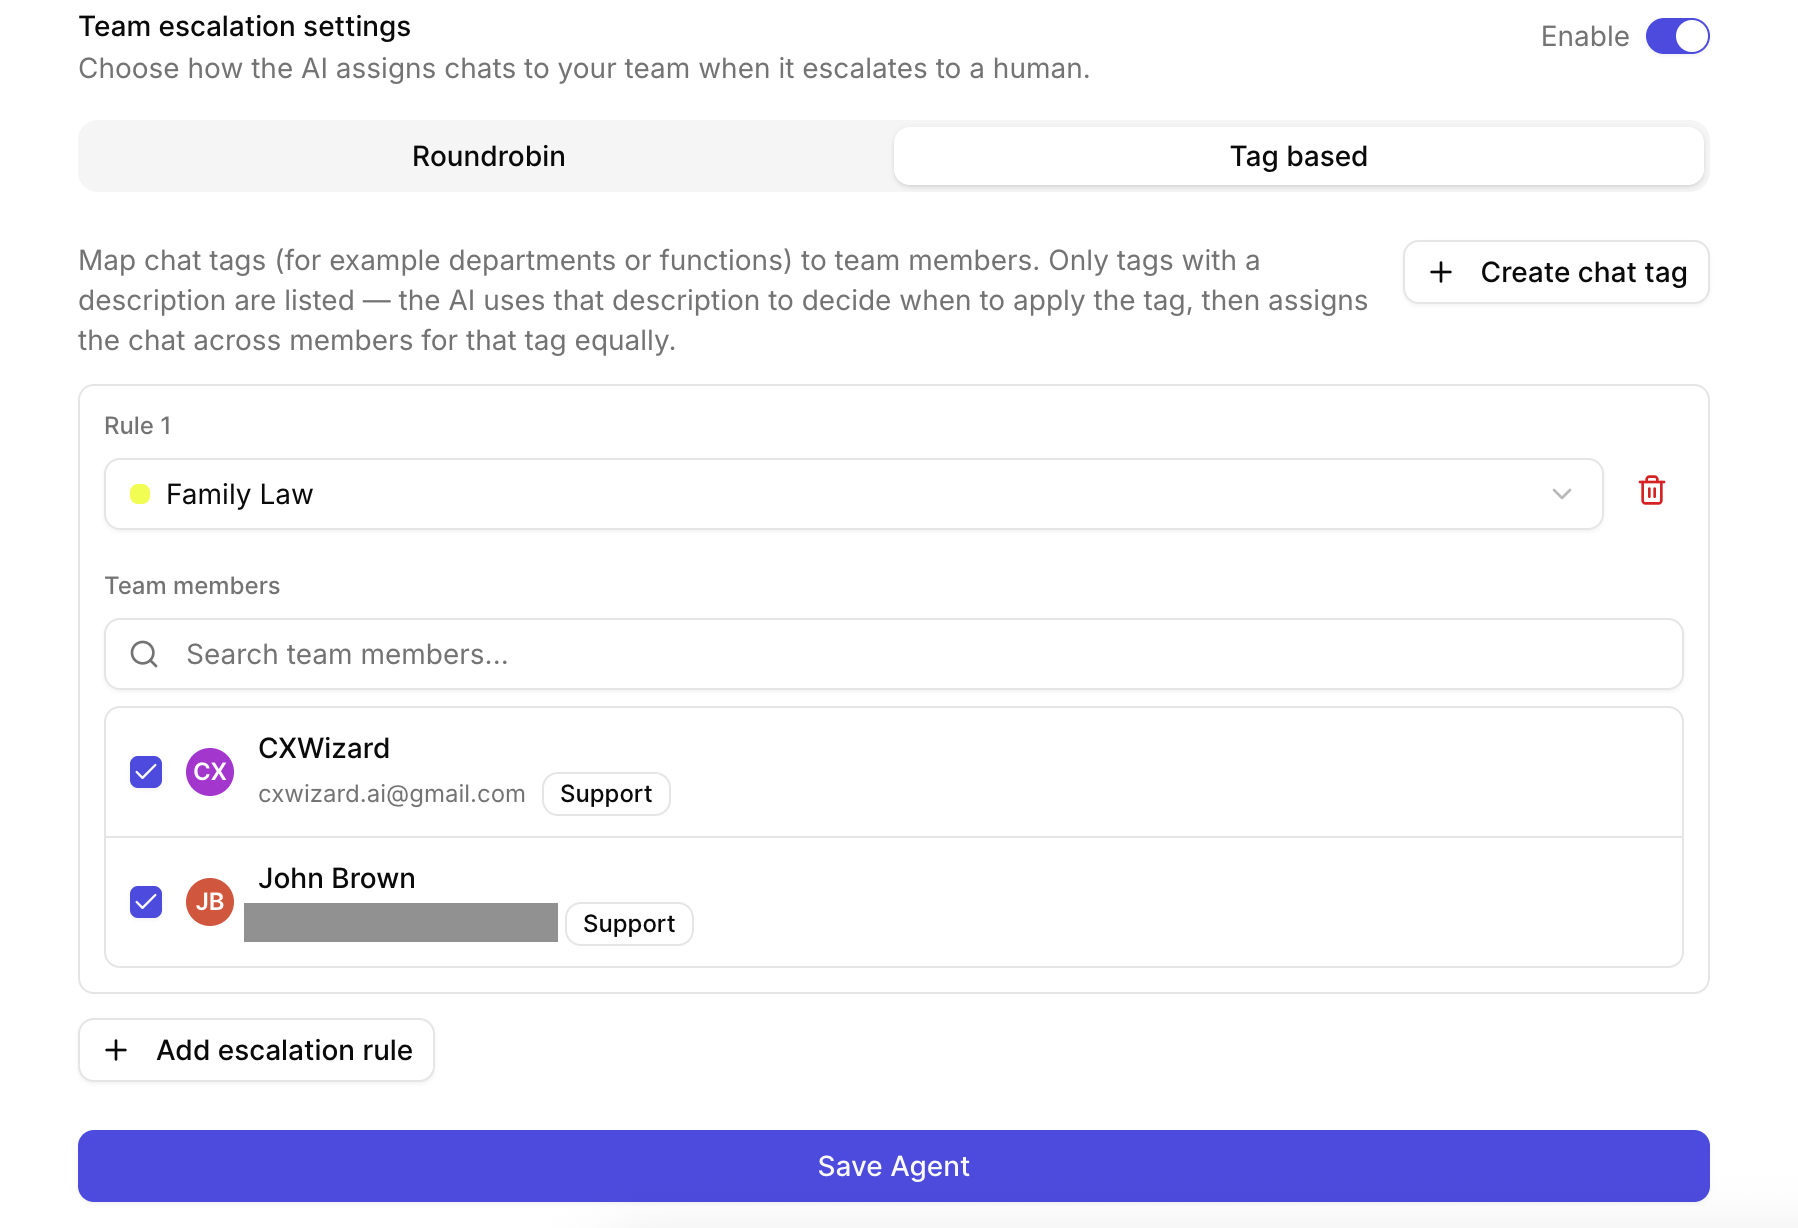Click the CXWizard name
The width and height of the screenshot is (1798, 1228).
point(324,748)
